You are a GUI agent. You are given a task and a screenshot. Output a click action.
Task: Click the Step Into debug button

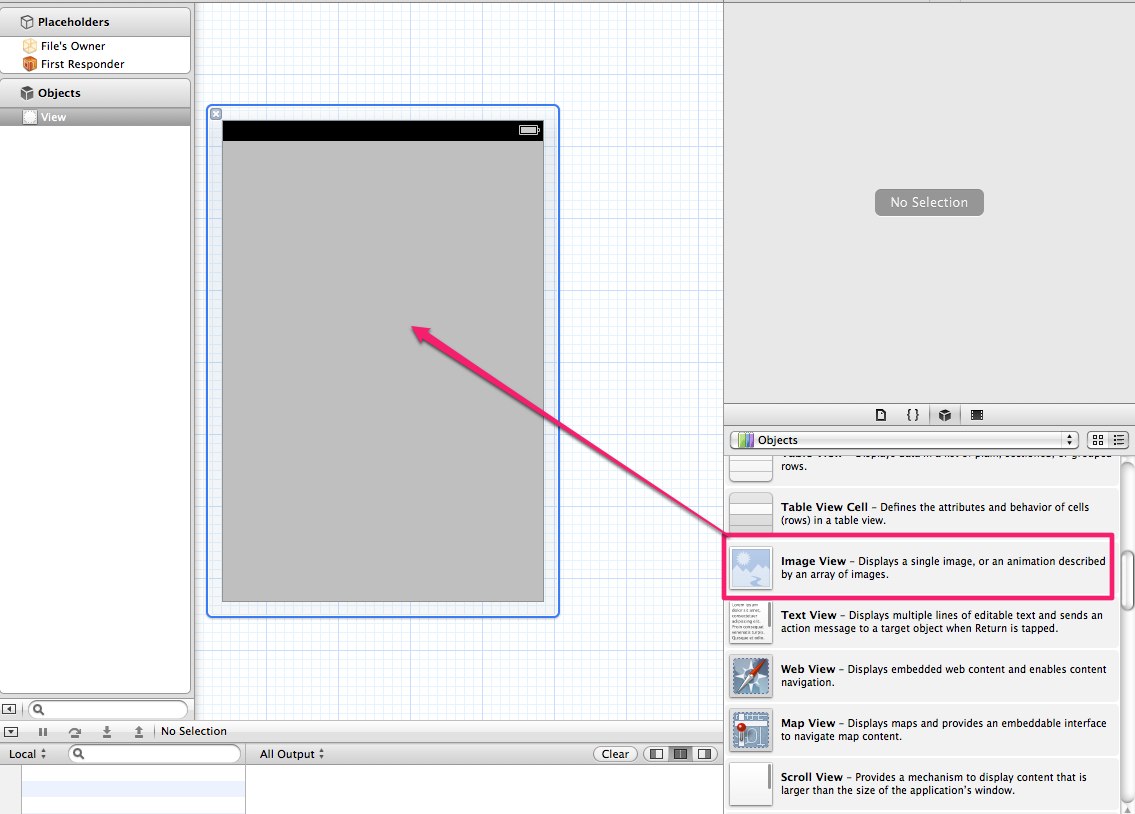pos(106,732)
